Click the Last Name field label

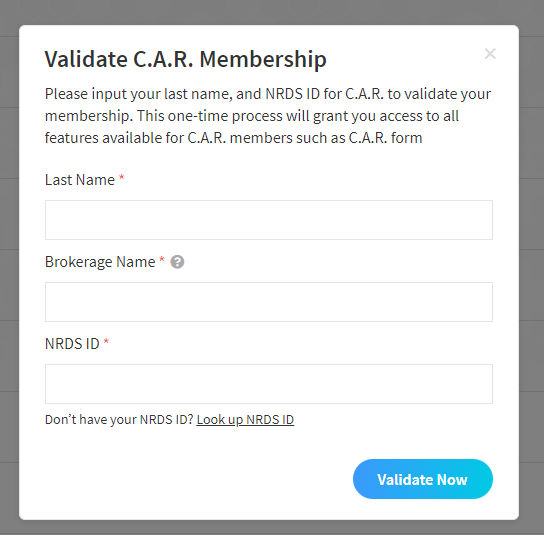(80, 180)
